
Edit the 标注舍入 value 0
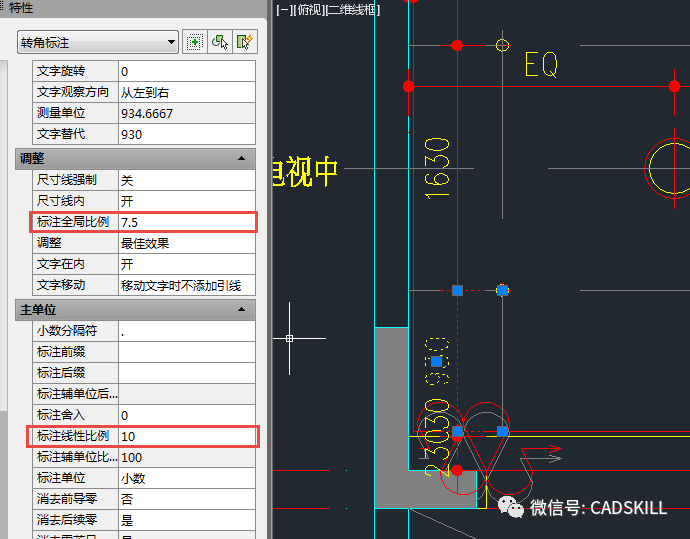pos(187,415)
